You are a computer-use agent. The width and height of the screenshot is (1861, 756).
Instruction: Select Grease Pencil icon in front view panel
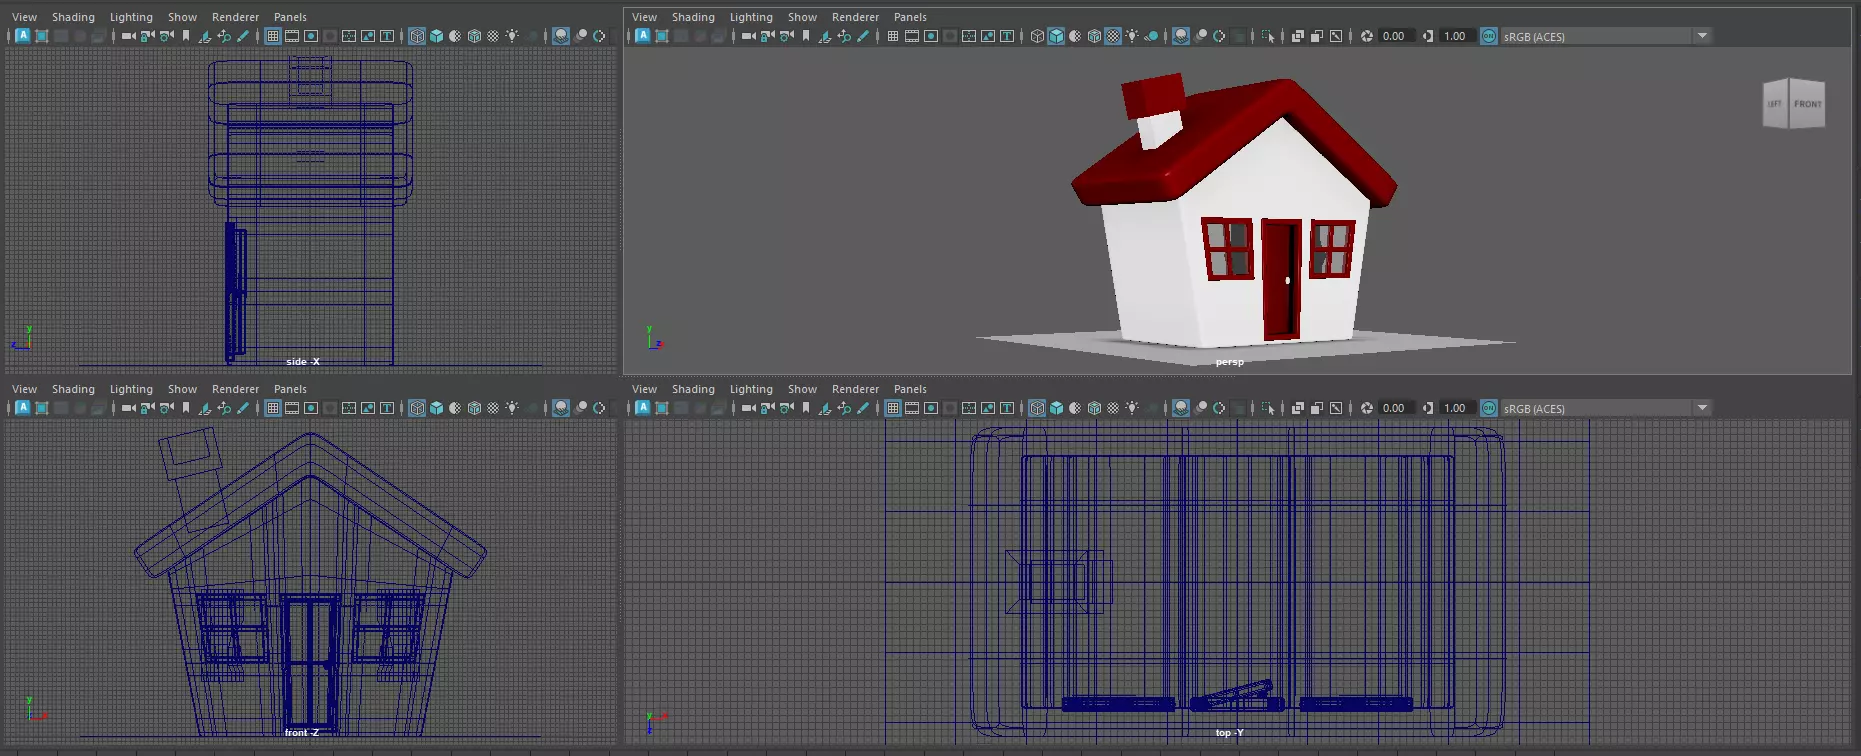point(242,408)
